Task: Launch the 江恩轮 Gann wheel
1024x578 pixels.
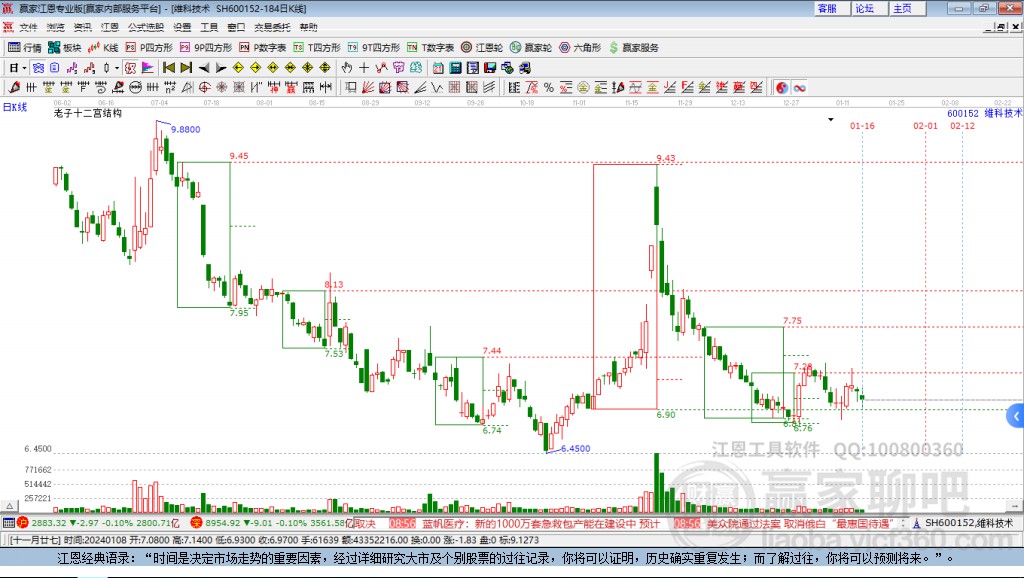Action: click(x=482, y=48)
